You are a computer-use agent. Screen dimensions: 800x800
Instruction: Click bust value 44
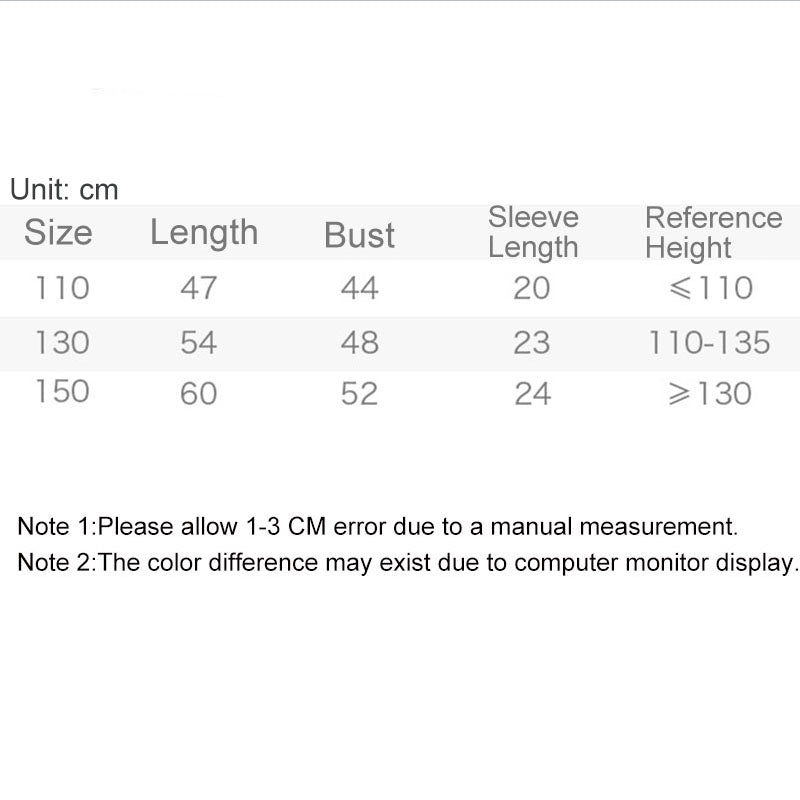click(x=359, y=288)
